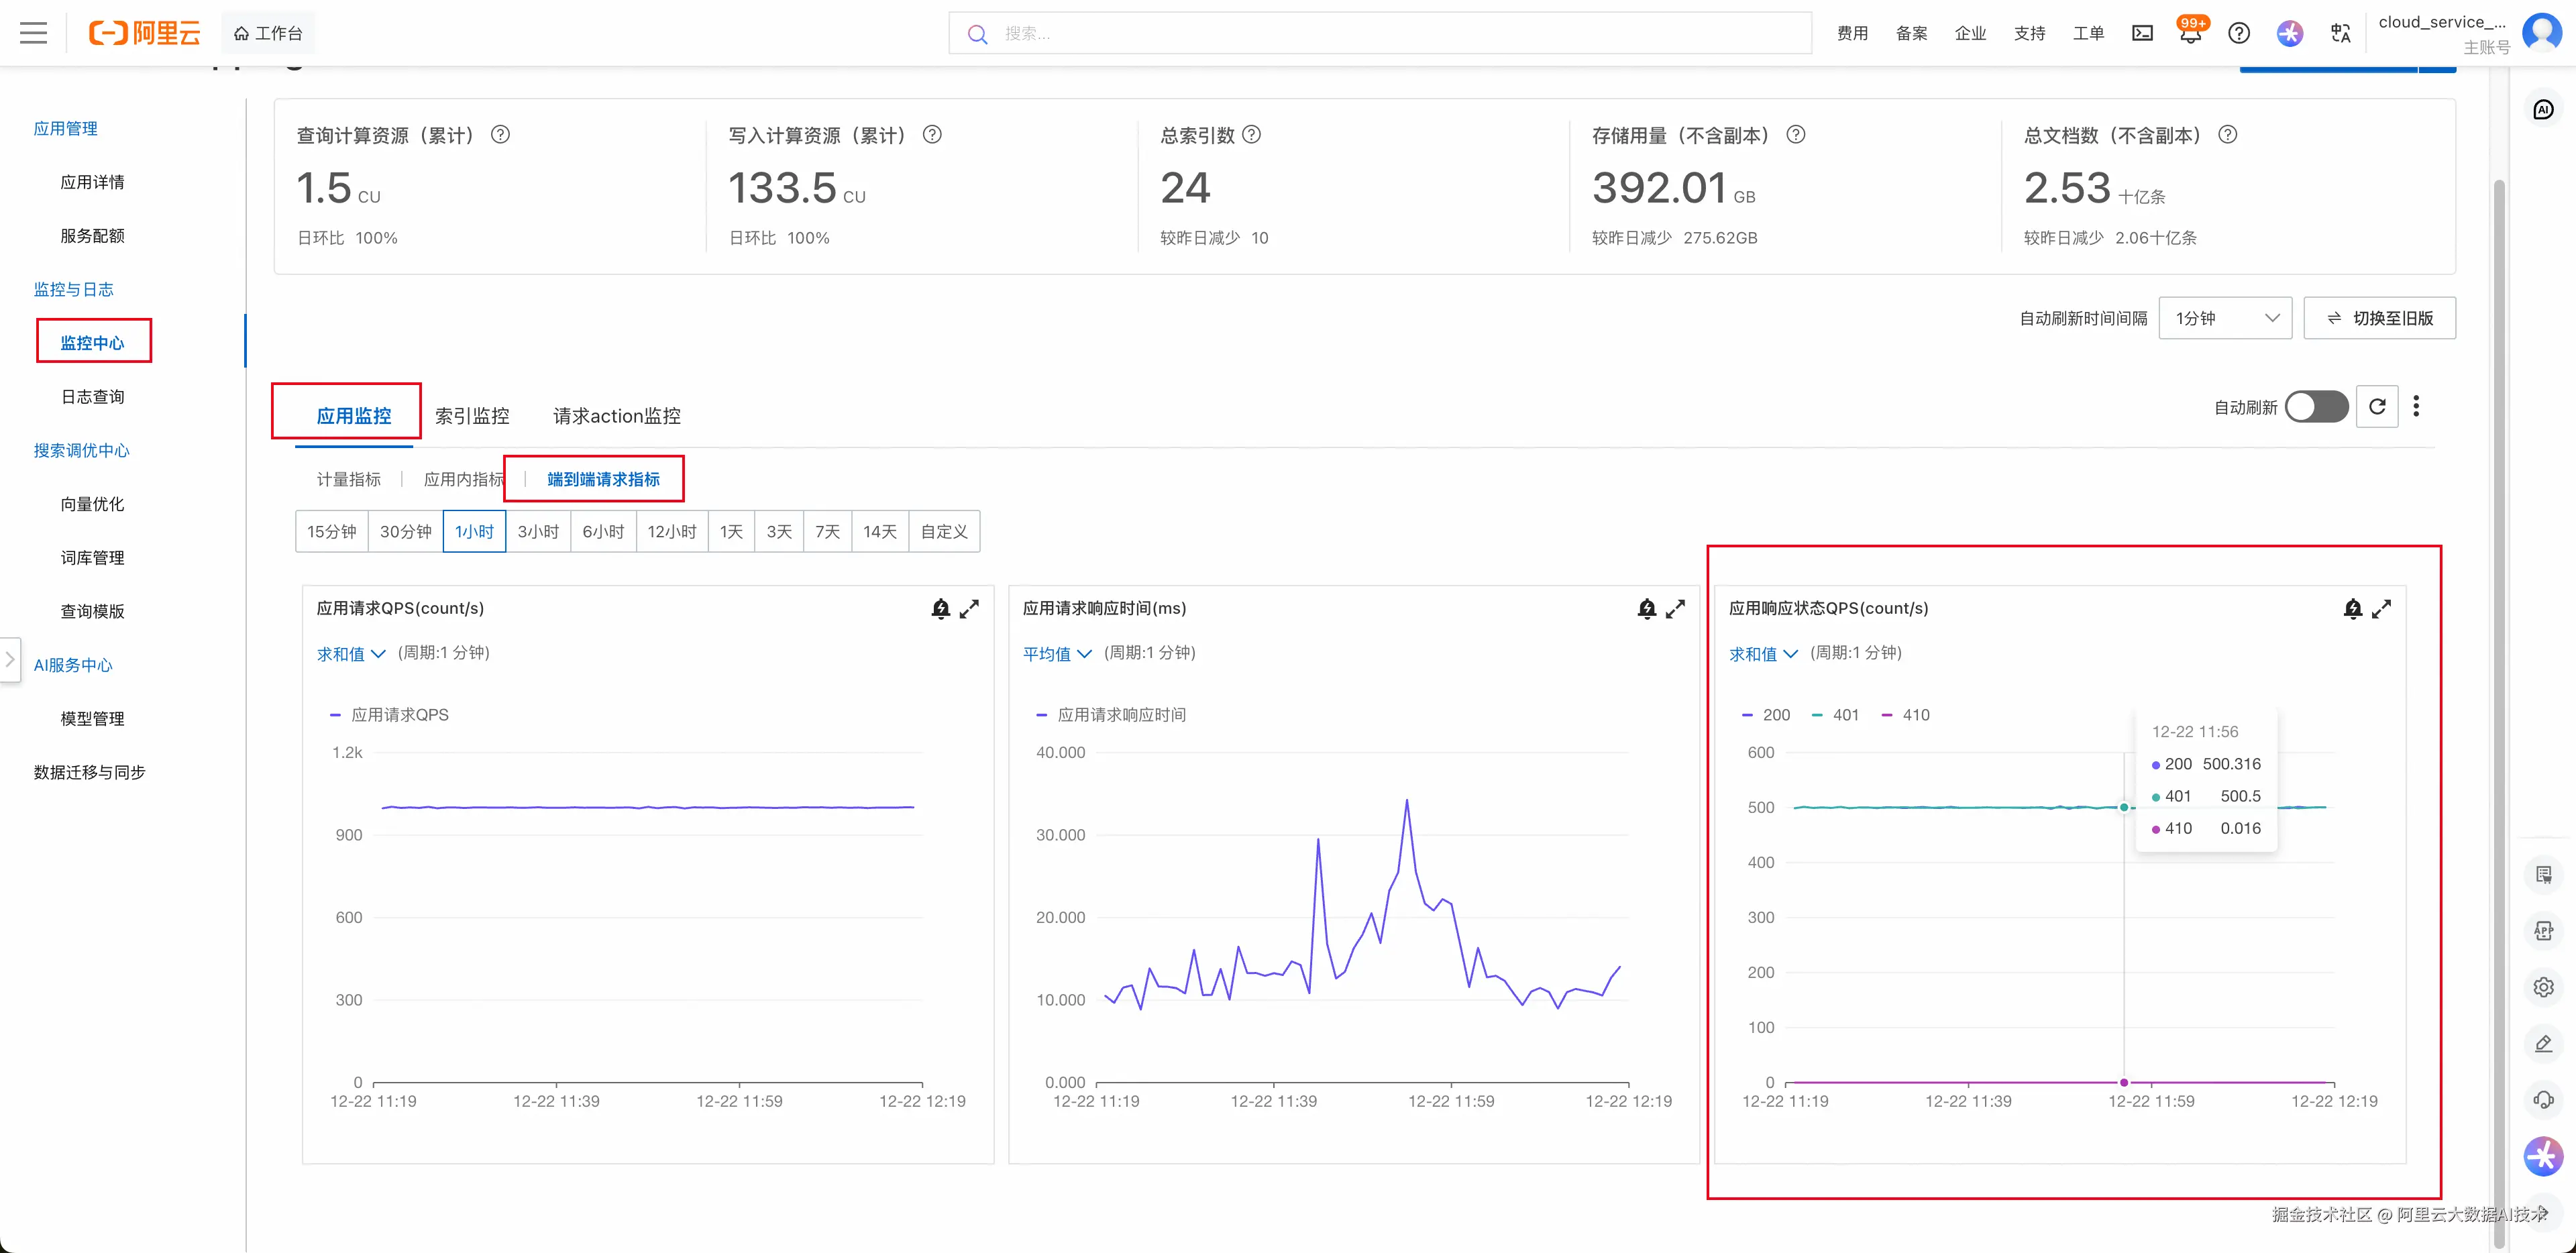Image resolution: width=2576 pixels, height=1253 pixels.
Task: Toggle the 自动刷新 switch on
Action: [2316, 407]
